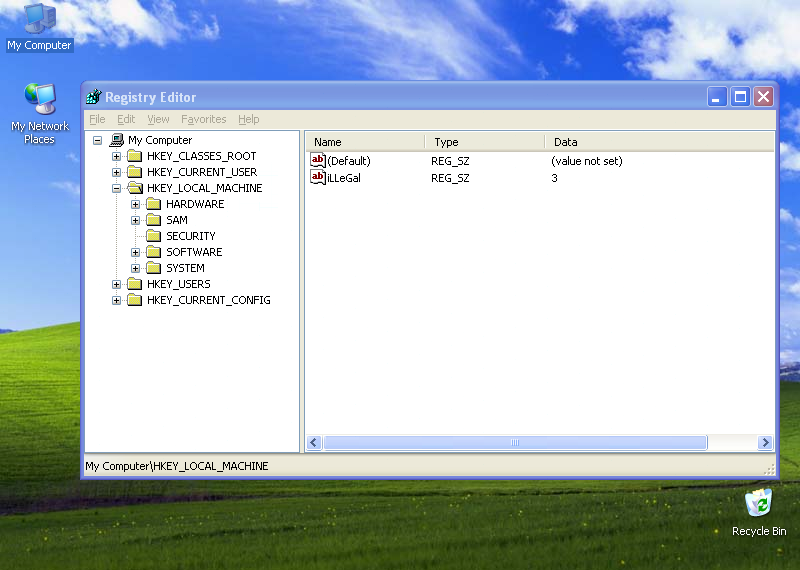Click the horizontal scrollbar thumb
800x570 pixels.
click(515, 442)
